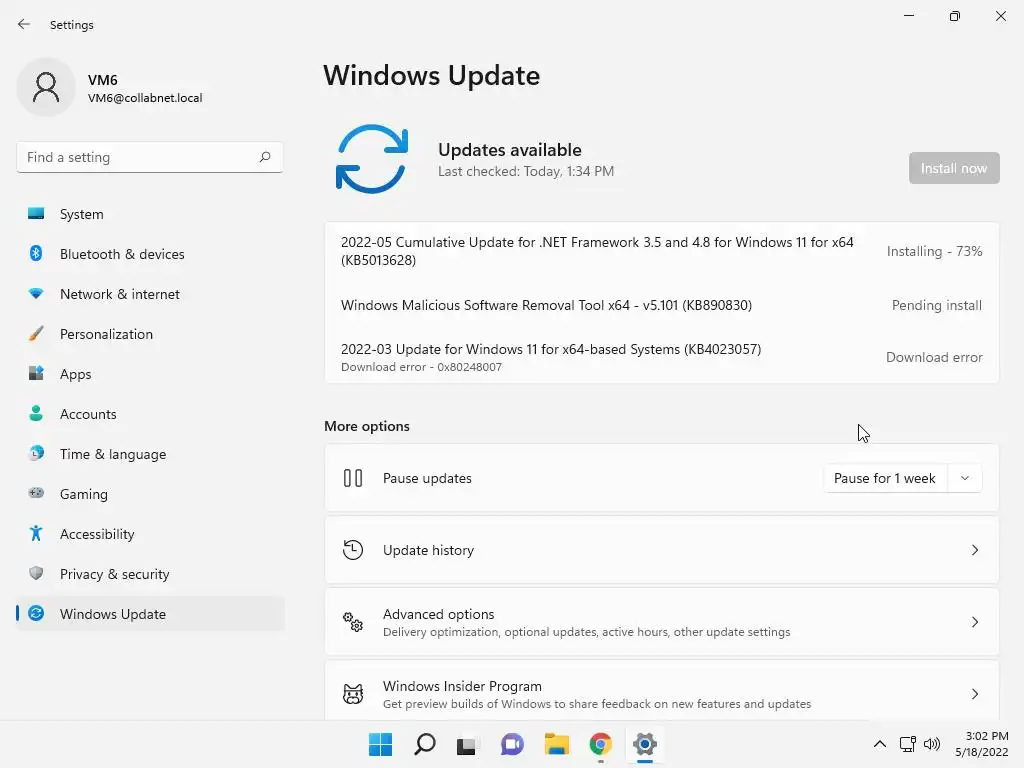Go to Privacy & security
Viewport: 1024px width, 768px height.
click(x=150, y=573)
